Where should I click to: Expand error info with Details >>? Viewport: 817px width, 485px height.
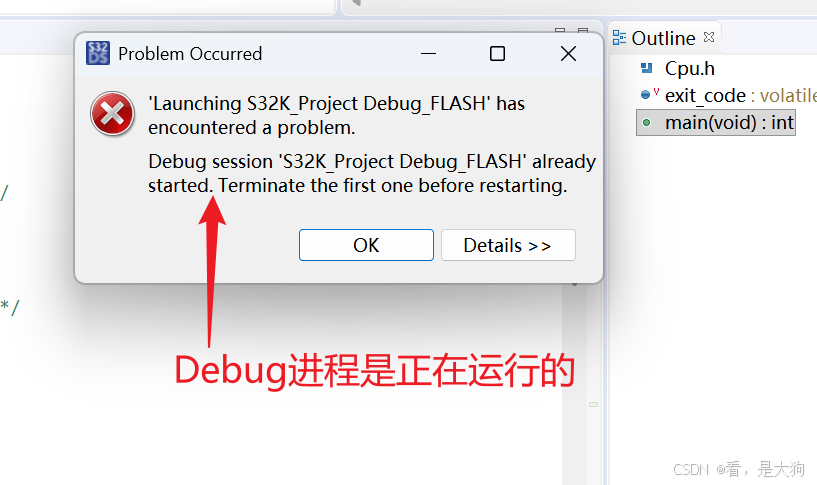pos(508,245)
